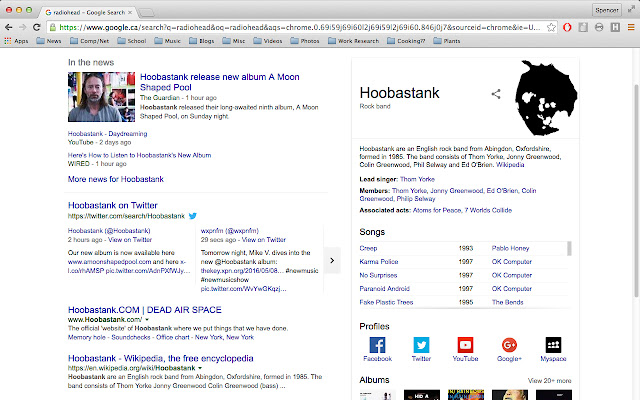Image resolution: width=640 pixels, height=400 pixels.
Task: Open the Twitter profile icon
Action: point(421,345)
